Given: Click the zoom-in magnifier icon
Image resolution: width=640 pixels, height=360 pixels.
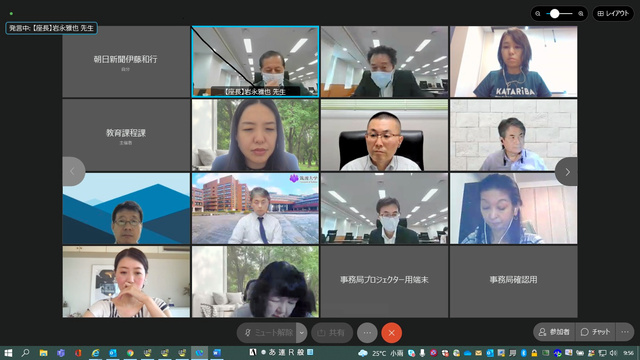Looking at the screenshot, I should coord(581,13).
